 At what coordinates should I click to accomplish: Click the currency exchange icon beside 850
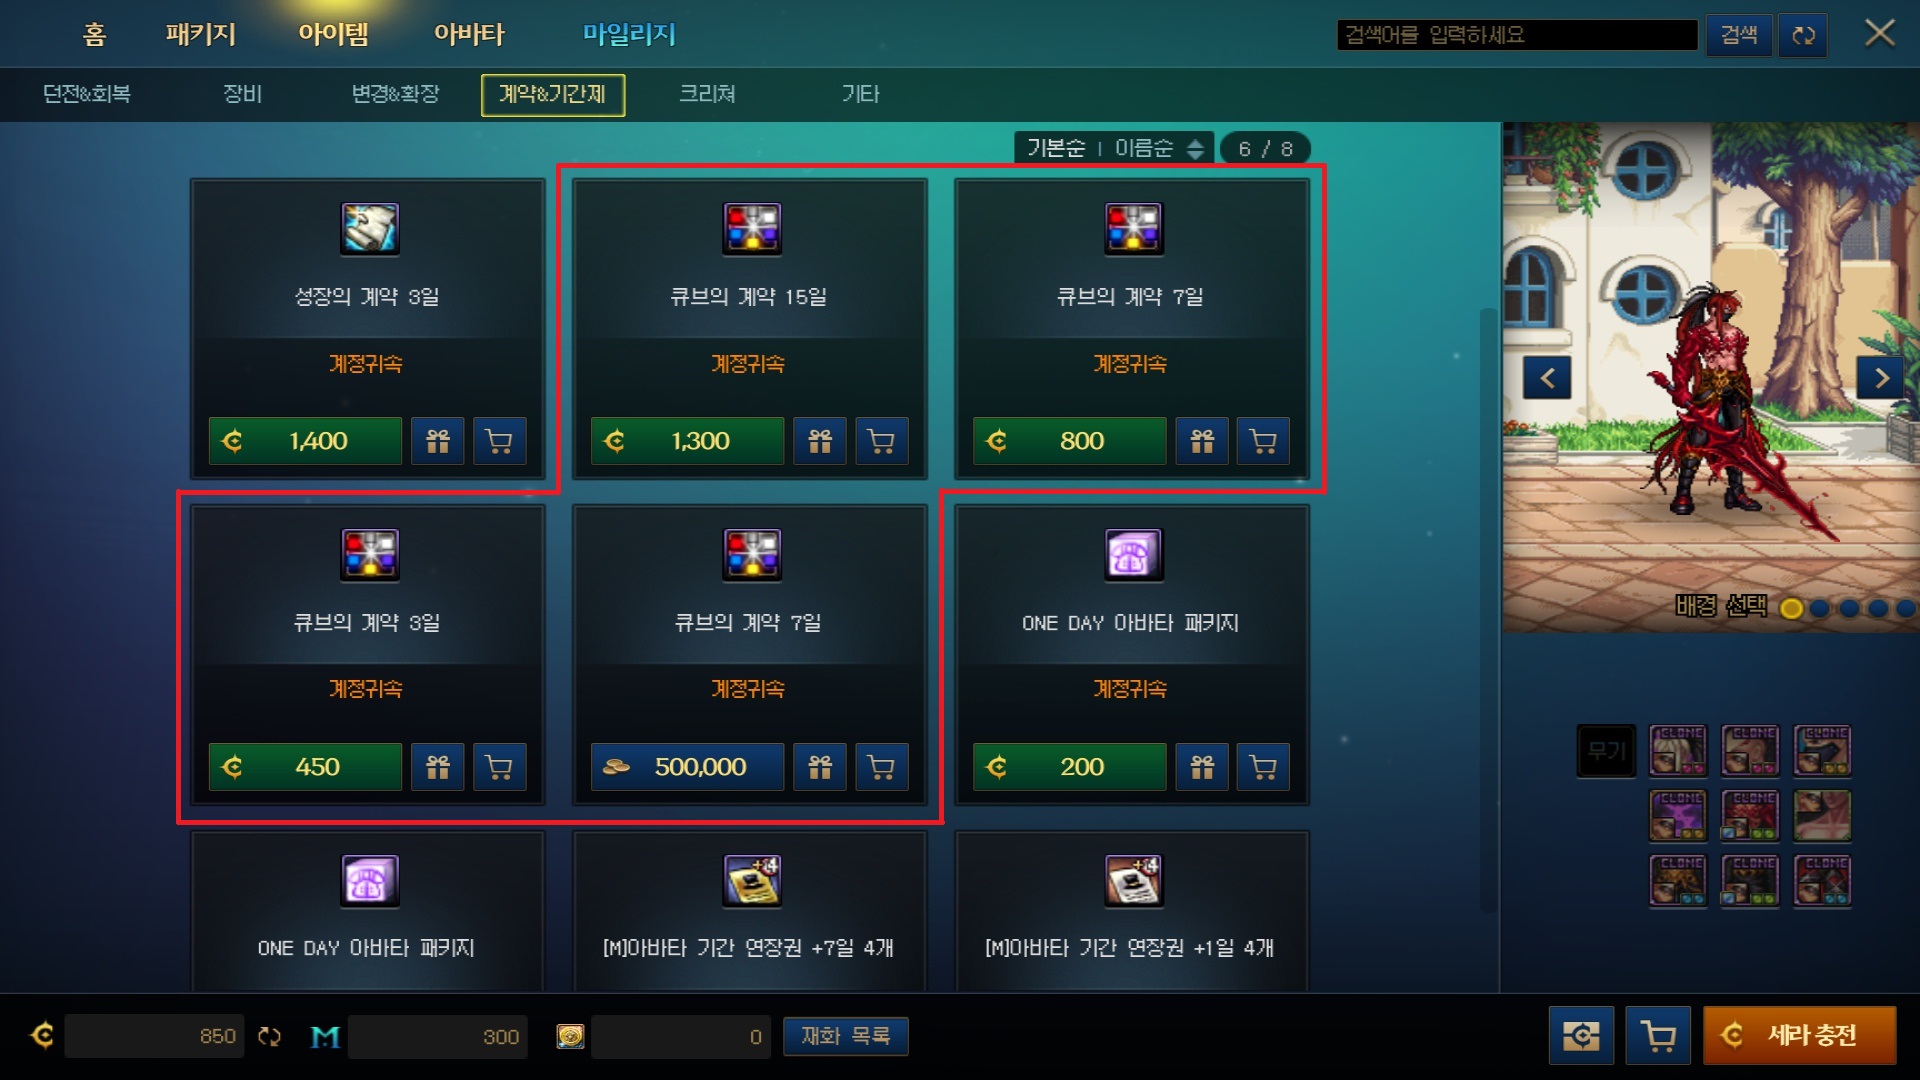pos(269,1036)
